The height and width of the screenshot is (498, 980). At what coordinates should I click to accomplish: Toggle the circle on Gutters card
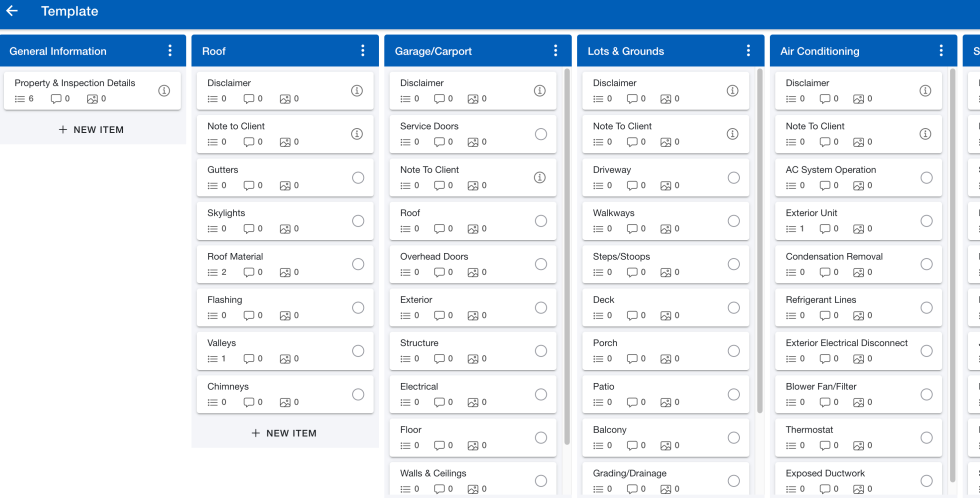[358, 177]
